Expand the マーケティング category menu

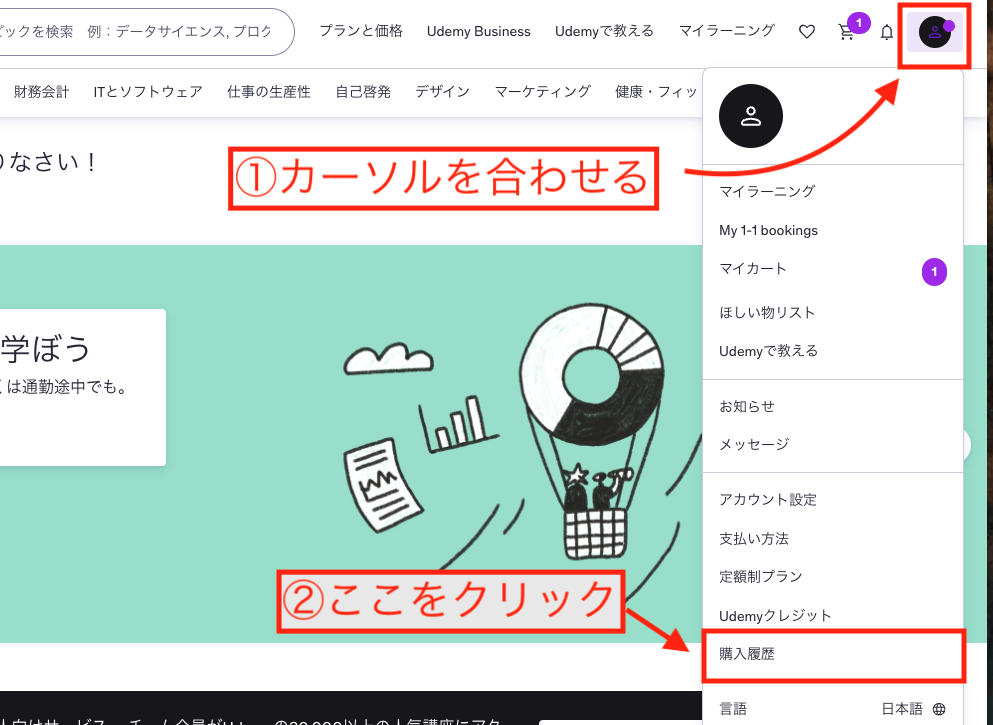tap(541, 90)
